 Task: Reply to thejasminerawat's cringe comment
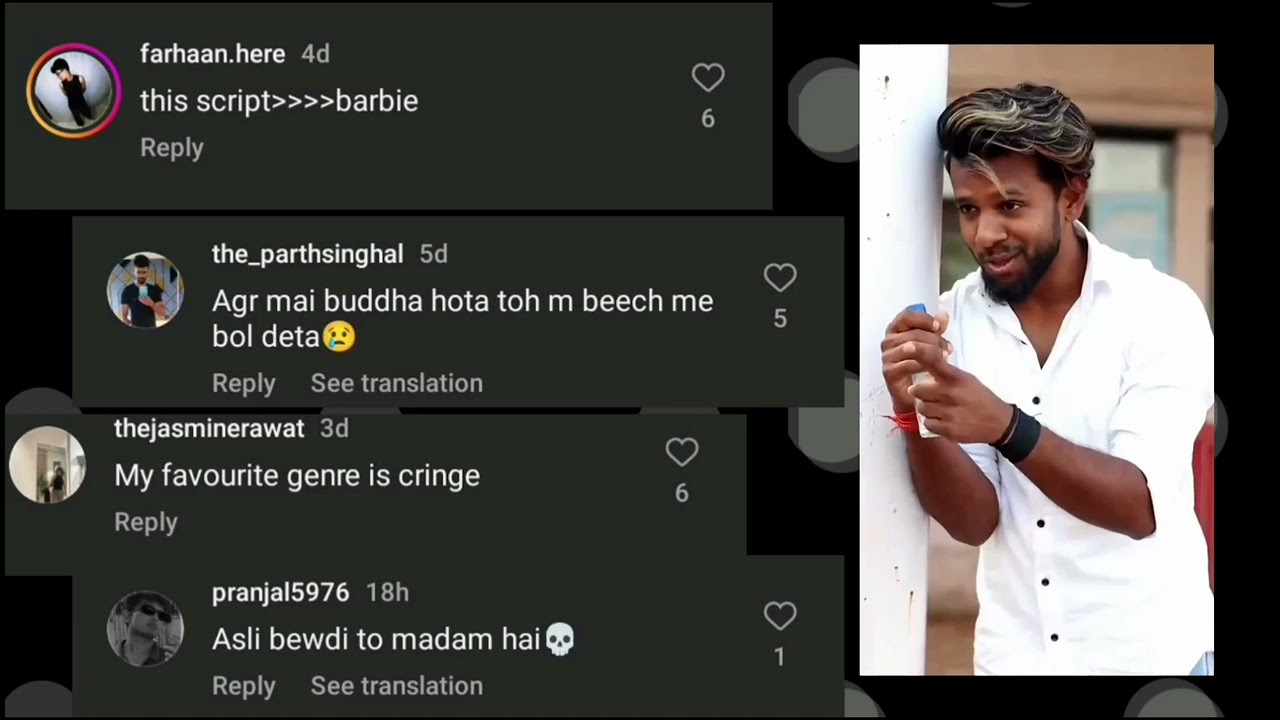tap(146, 522)
